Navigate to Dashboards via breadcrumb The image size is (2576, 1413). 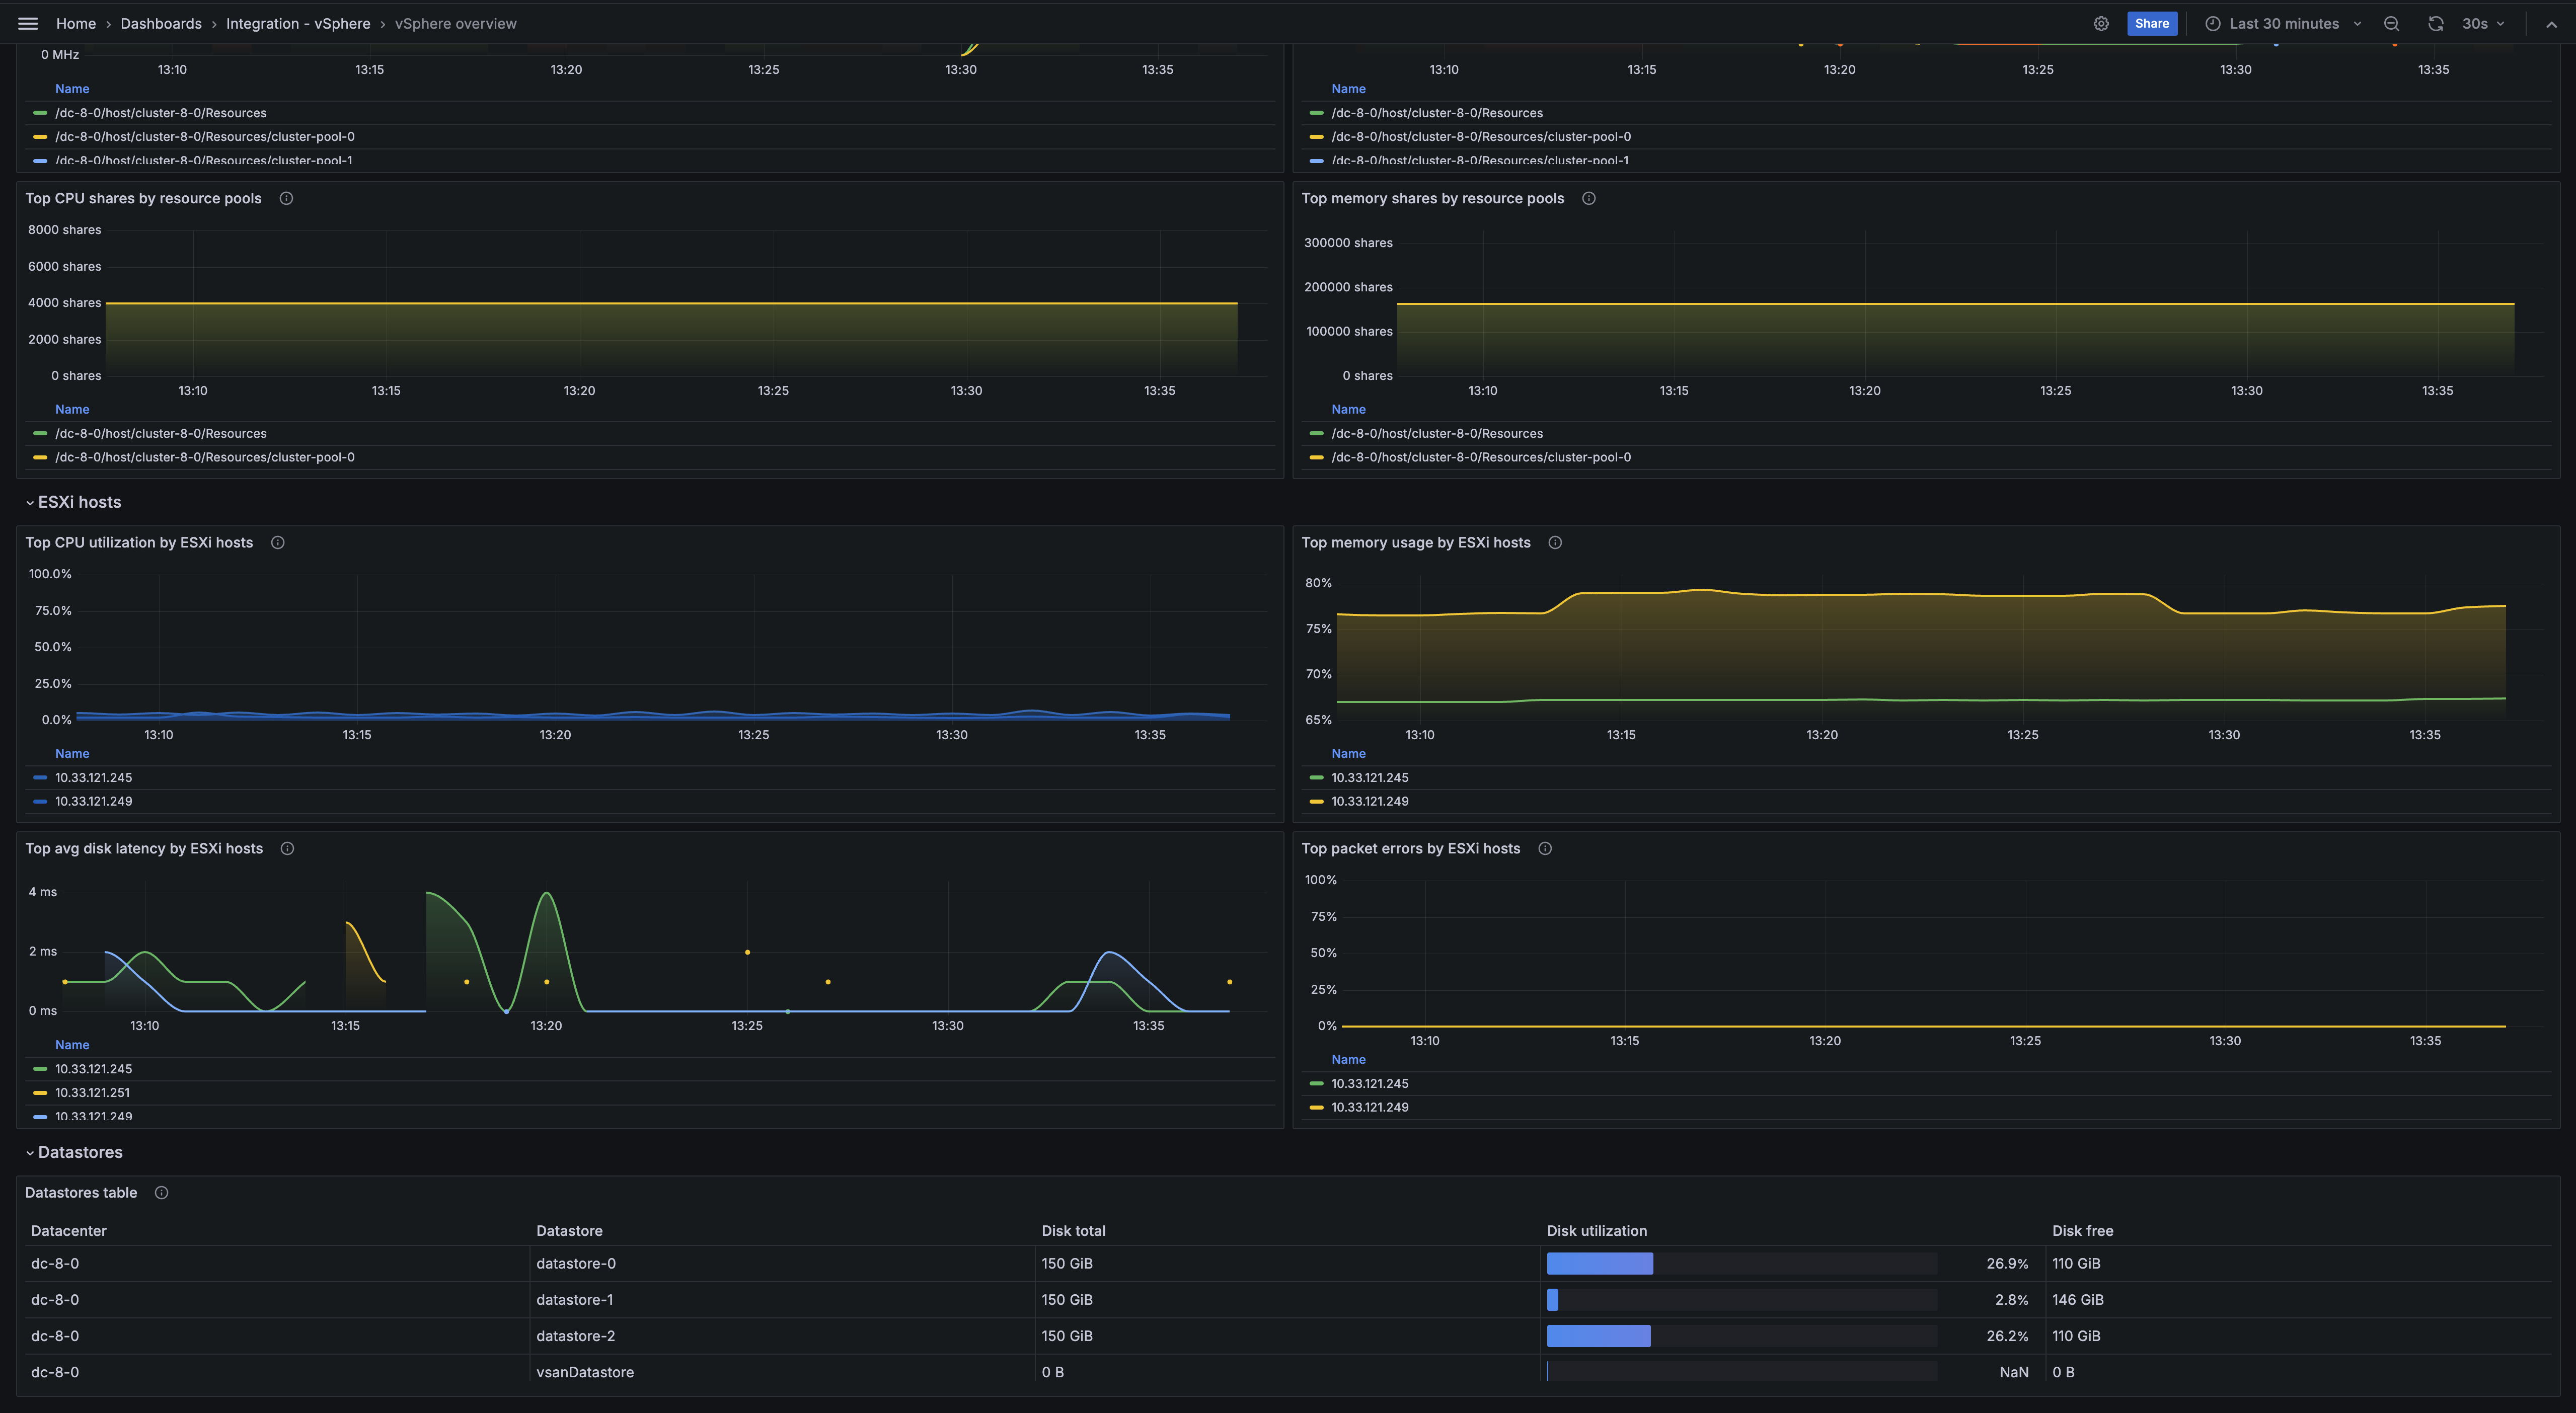point(161,23)
